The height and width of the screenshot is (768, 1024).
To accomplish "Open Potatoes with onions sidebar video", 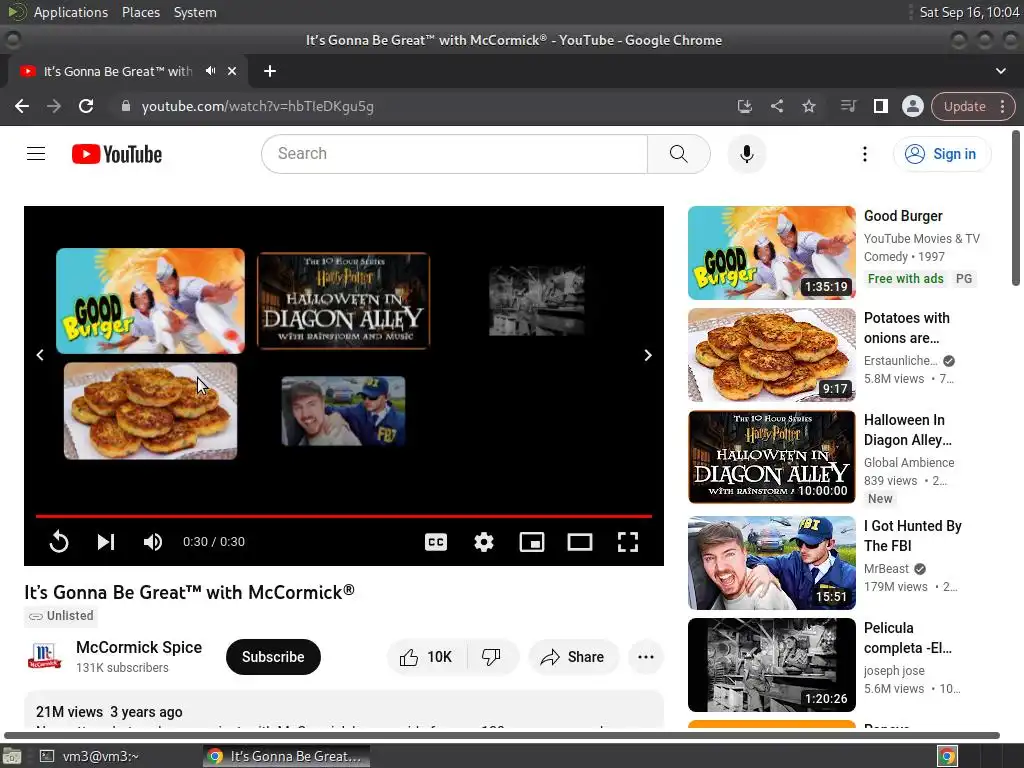I will pos(771,355).
